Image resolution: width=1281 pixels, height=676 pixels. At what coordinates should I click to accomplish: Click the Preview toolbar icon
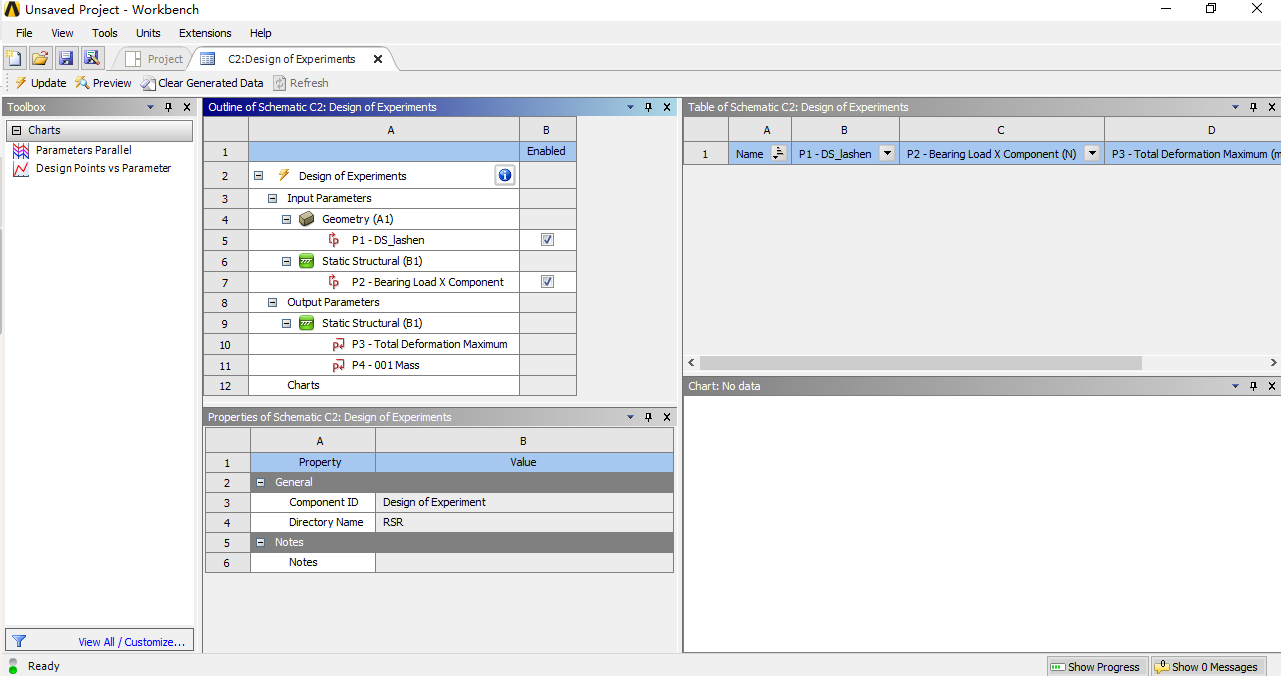102,83
